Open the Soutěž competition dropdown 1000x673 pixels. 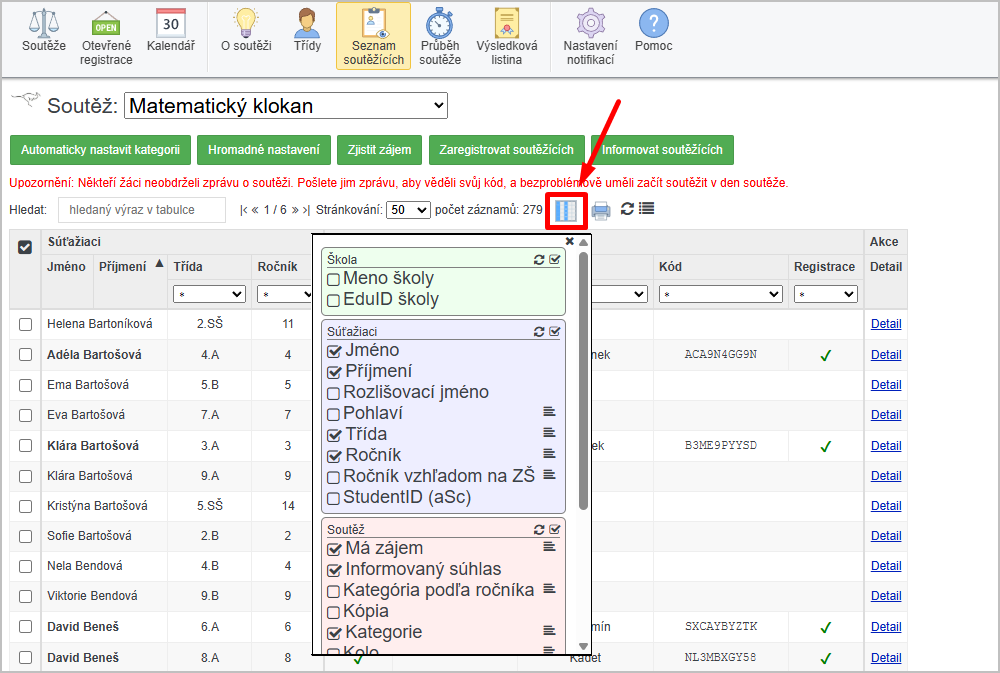click(286, 106)
